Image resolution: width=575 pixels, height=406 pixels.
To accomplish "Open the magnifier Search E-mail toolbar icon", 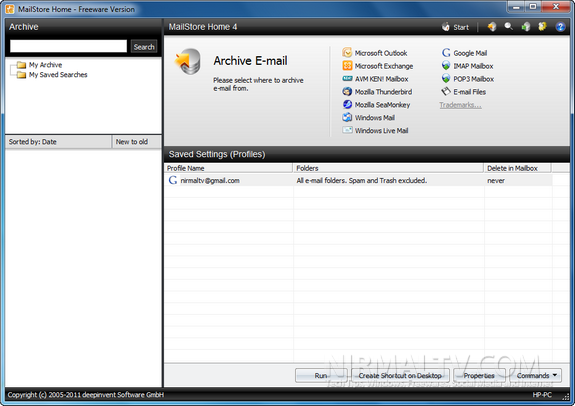I will [508, 26].
